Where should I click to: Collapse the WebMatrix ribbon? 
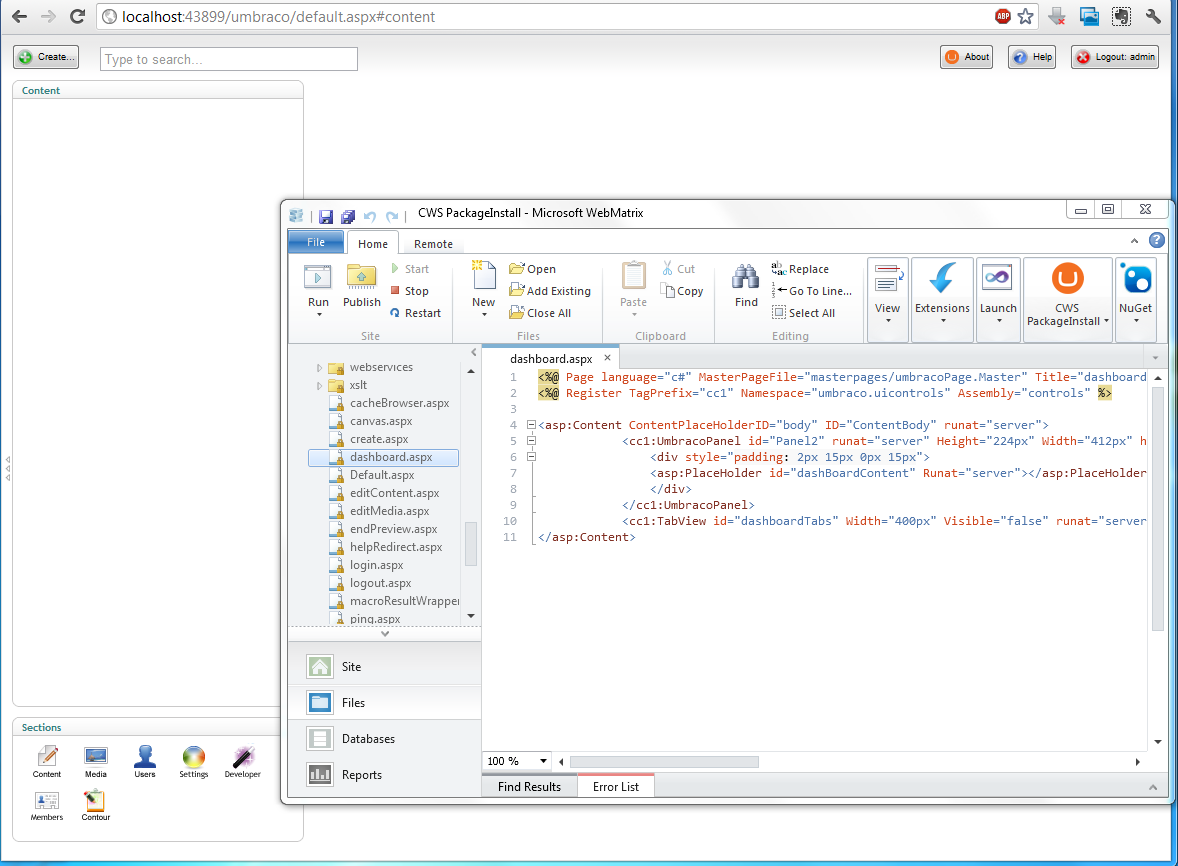pos(1134,240)
